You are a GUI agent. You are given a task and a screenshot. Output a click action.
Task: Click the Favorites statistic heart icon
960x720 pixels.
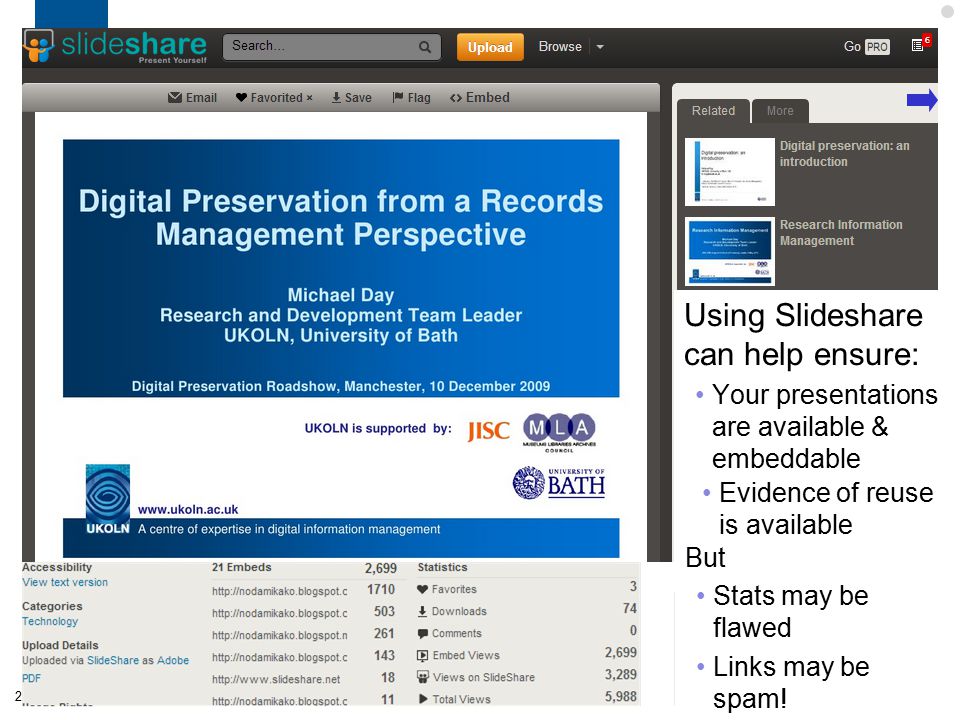point(422,590)
